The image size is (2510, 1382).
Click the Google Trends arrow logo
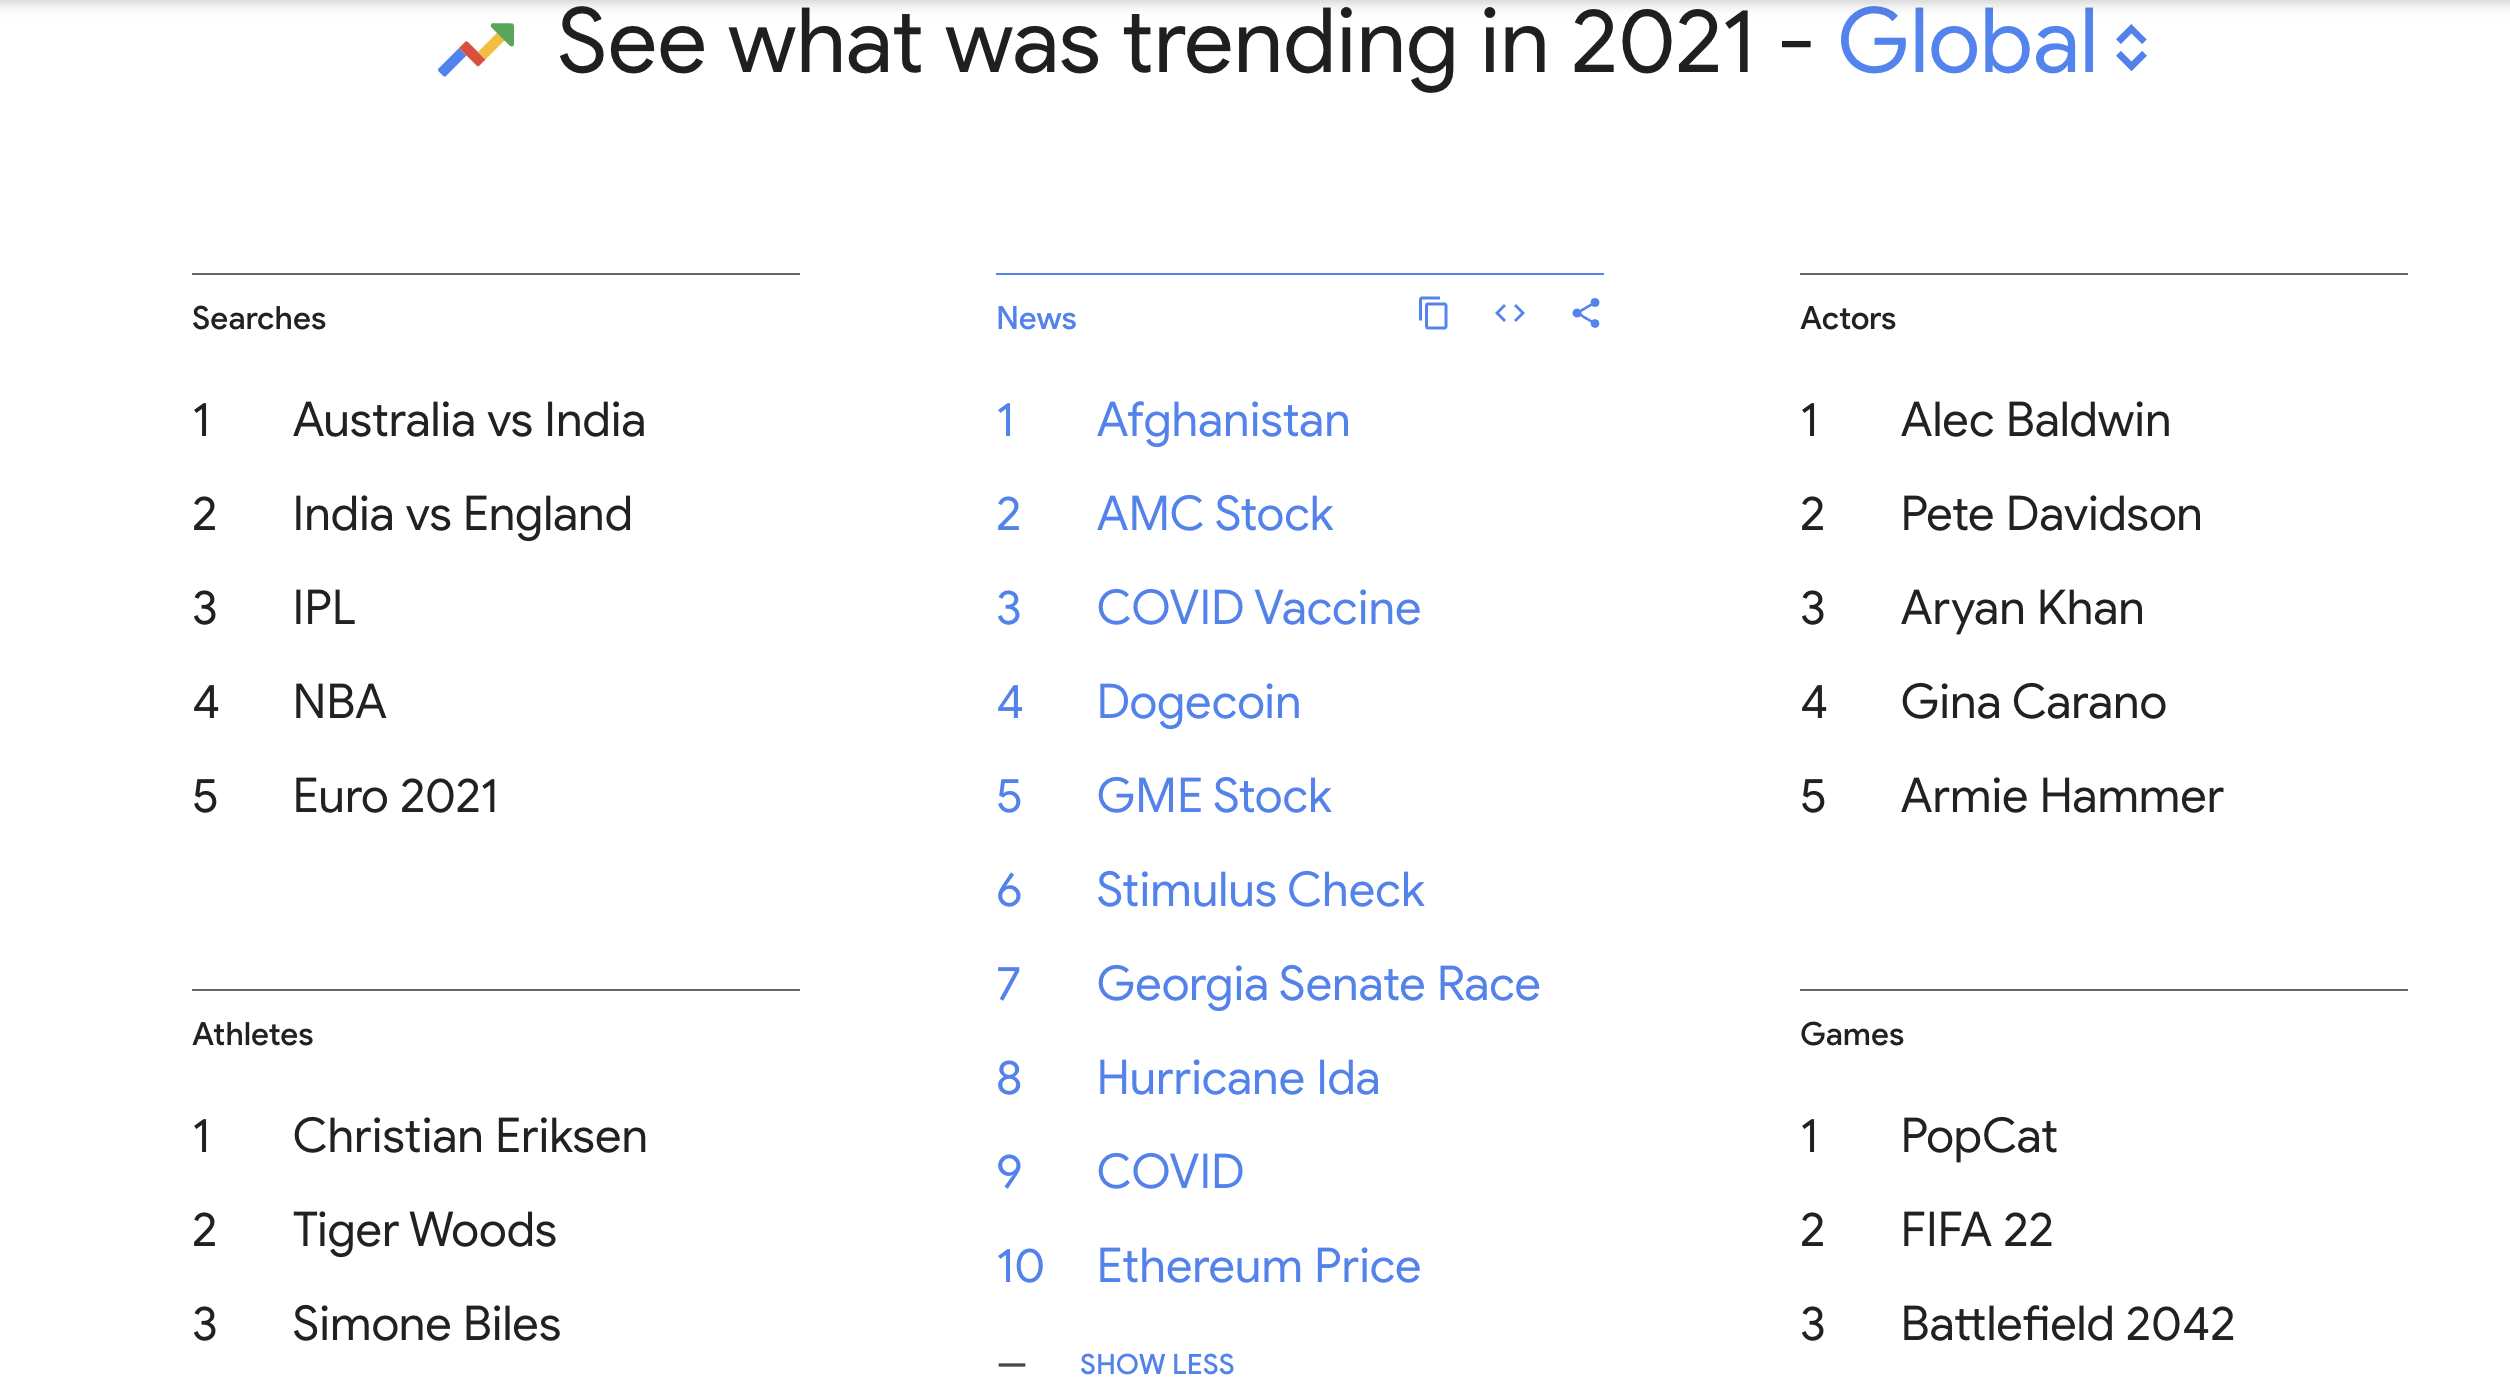[477, 48]
